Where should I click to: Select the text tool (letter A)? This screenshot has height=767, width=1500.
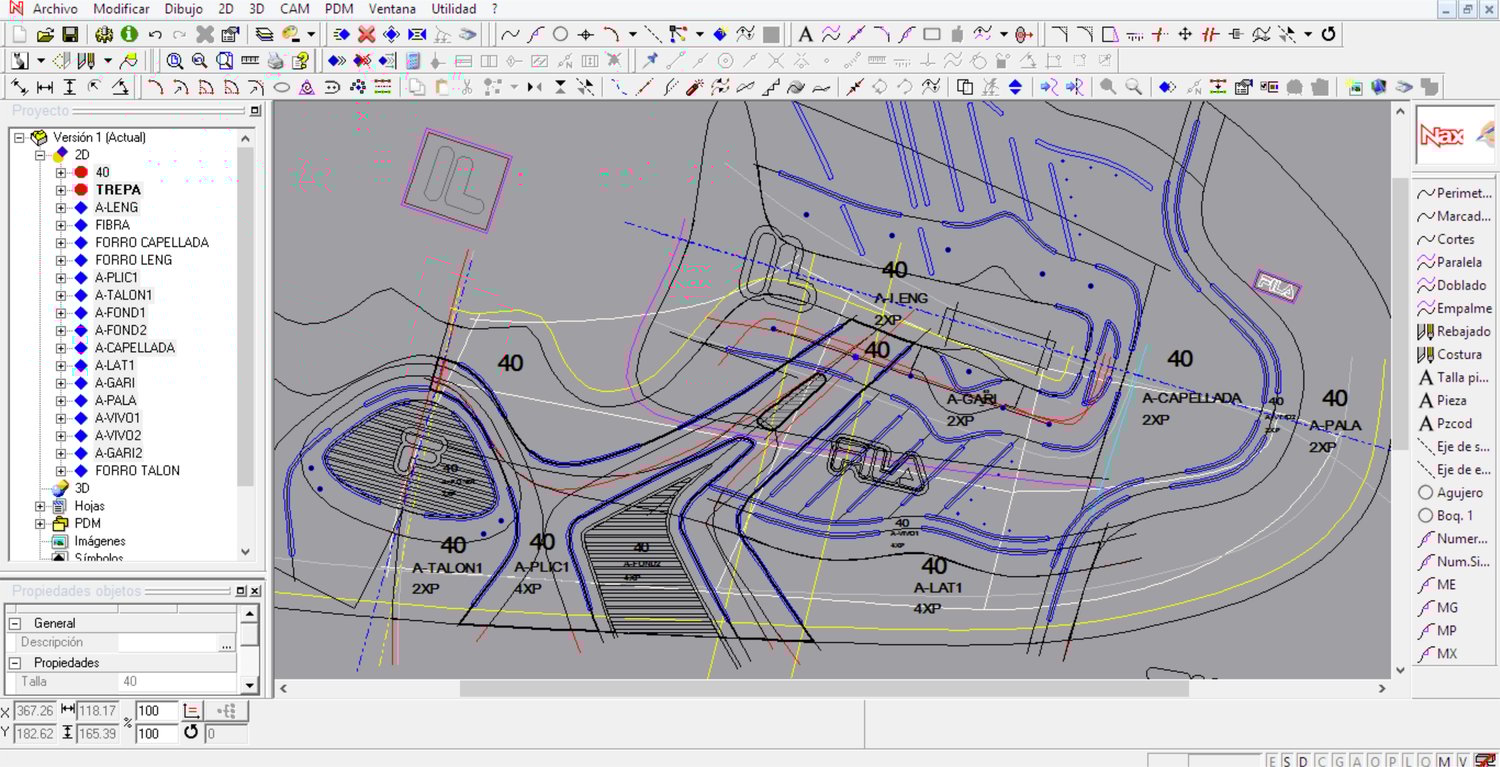805,34
